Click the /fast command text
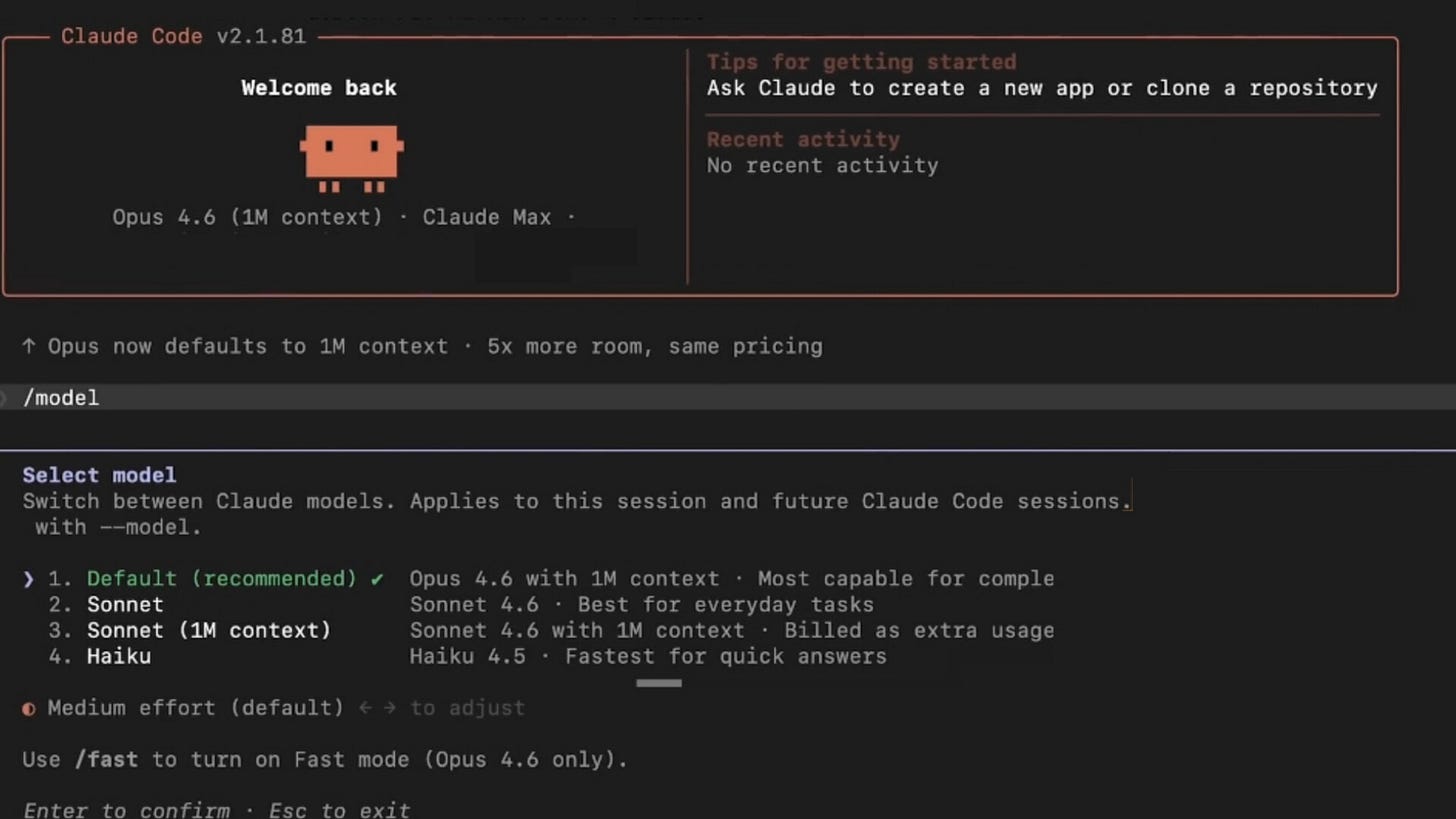This screenshot has width=1456, height=819. coord(106,760)
